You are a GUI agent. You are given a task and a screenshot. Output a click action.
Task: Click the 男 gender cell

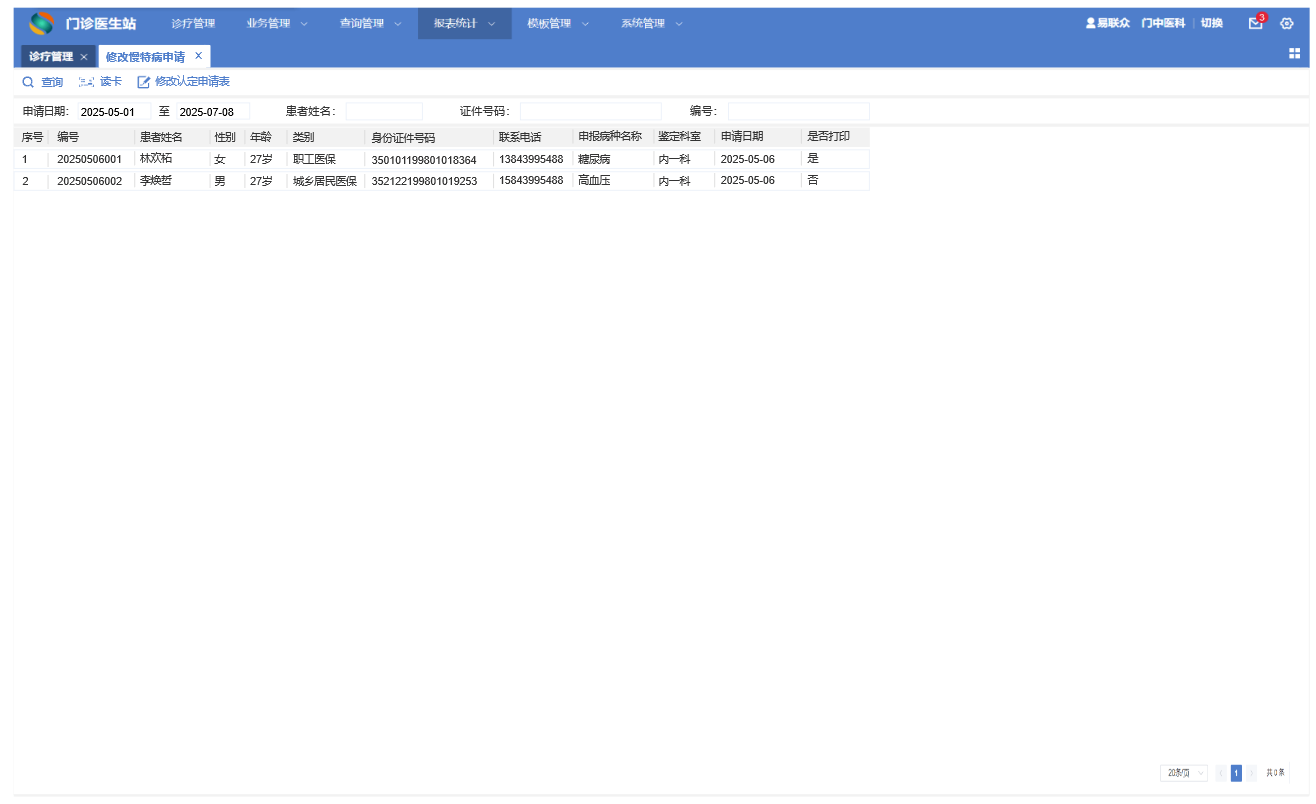click(220, 181)
